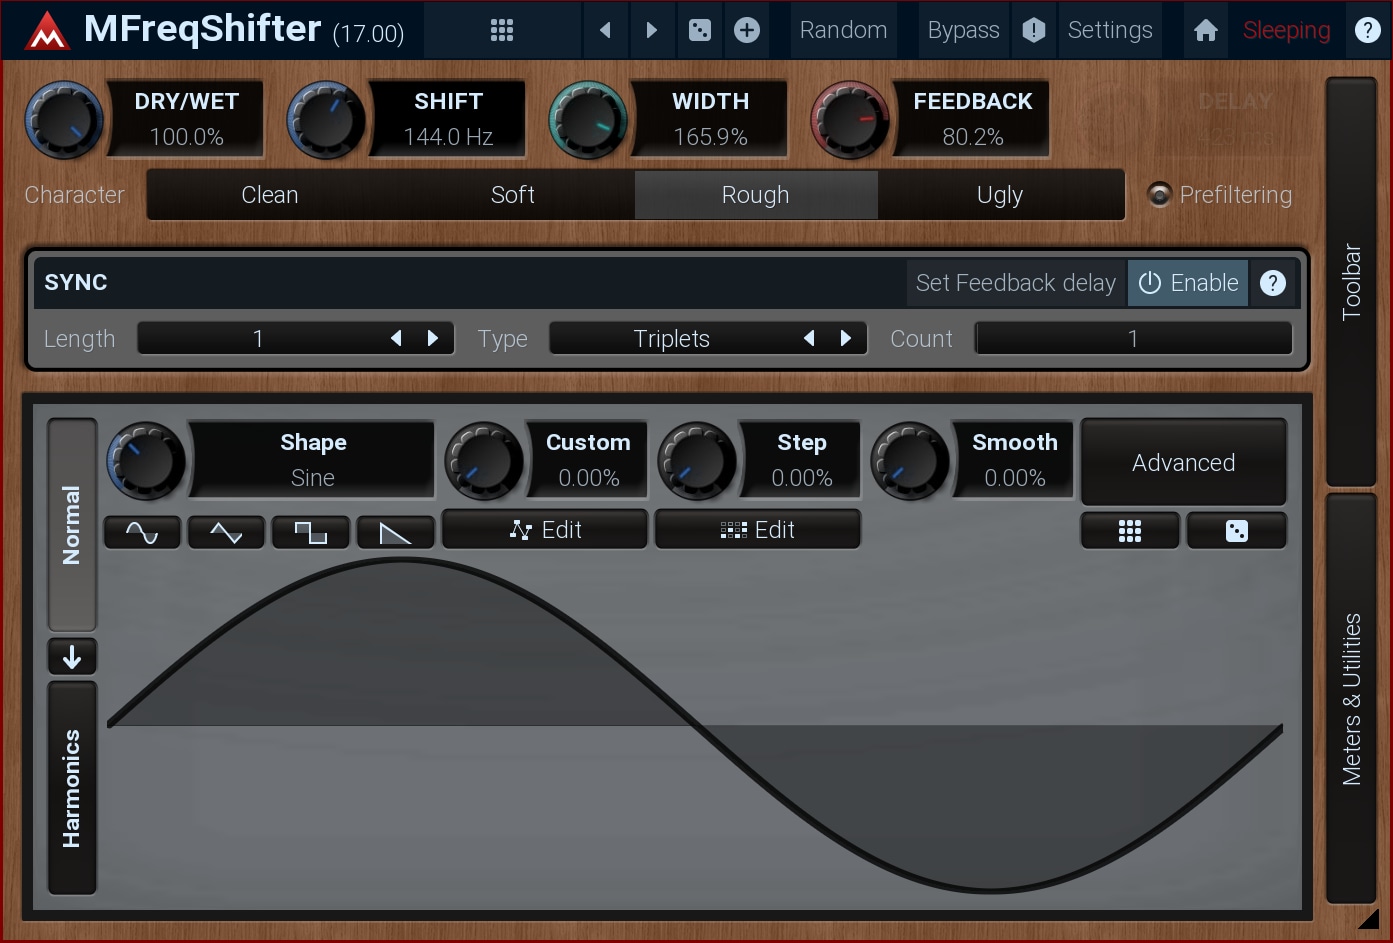Click the plus icon to add preset
Image resolution: width=1393 pixels, height=943 pixels.
(747, 30)
